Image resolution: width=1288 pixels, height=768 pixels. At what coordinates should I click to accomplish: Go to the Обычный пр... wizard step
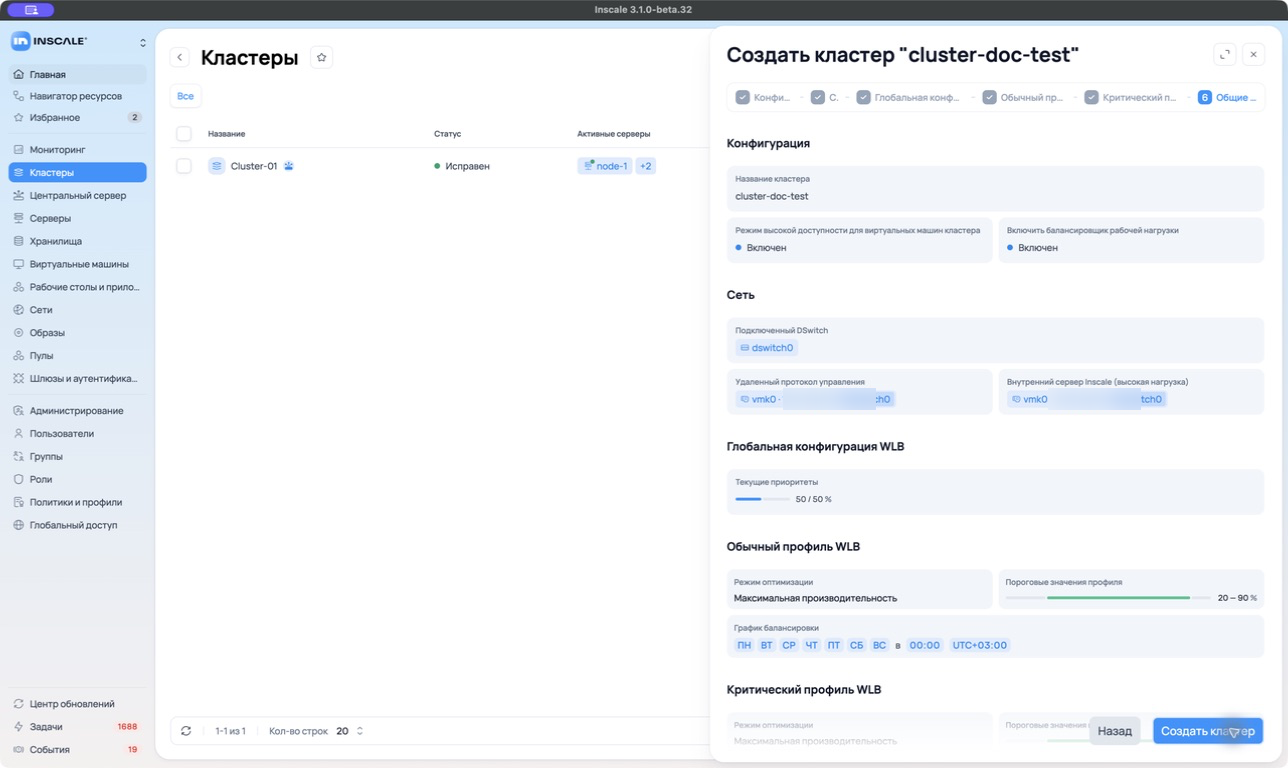(x=1024, y=97)
